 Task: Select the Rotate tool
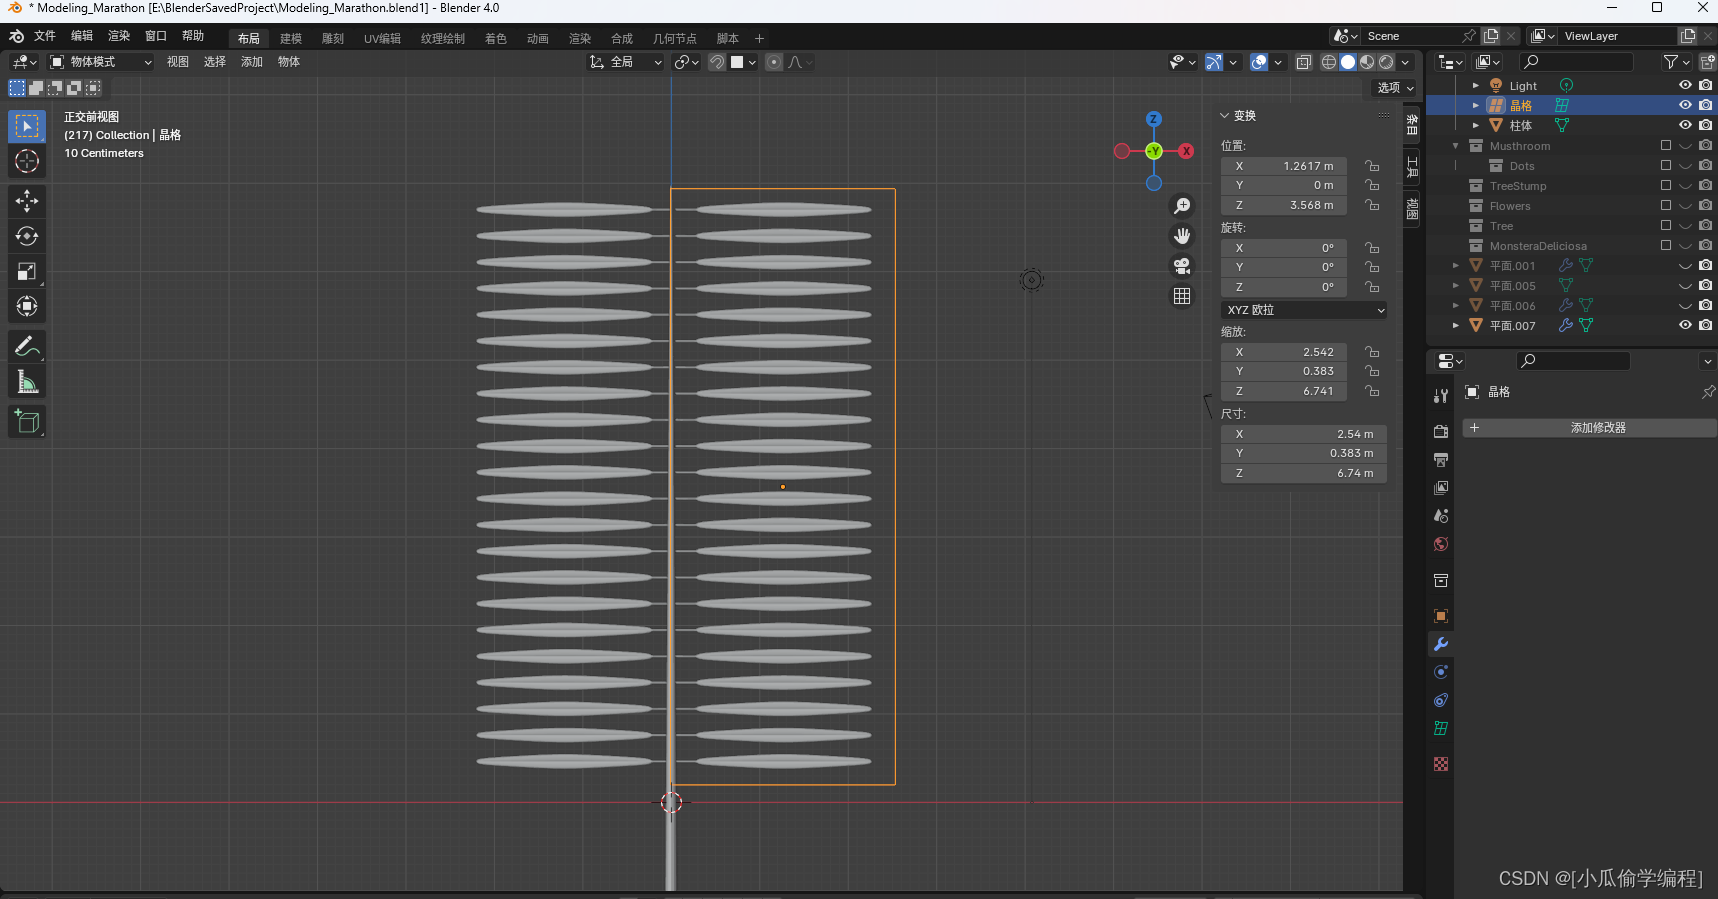(27, 236)
